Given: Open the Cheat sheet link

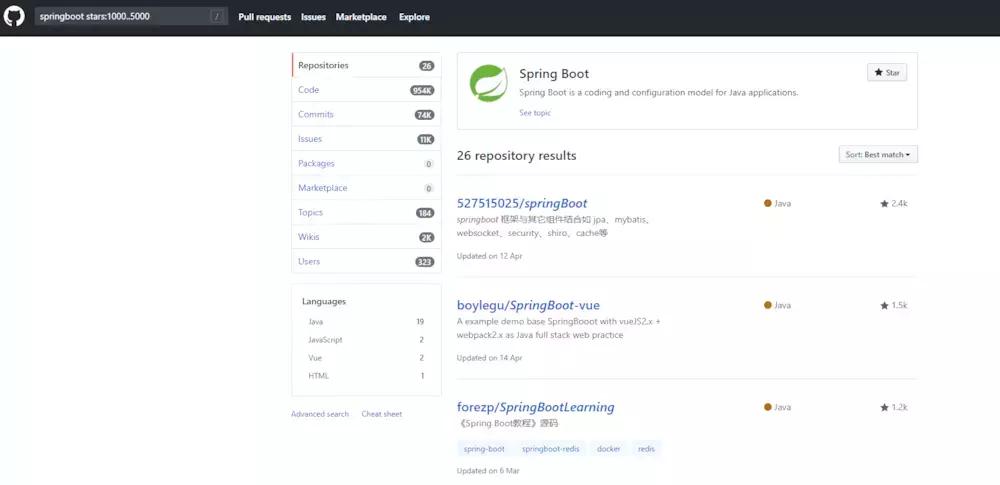Looking at the screenshot, I should click(381, 414).
